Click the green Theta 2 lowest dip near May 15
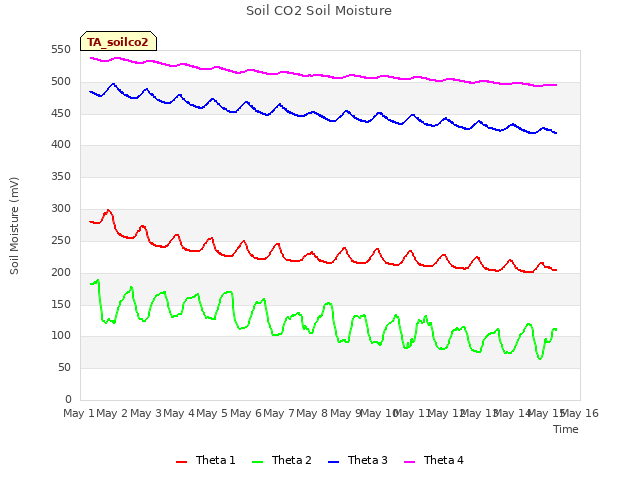The image size is (640, 480). coord(540,358)
